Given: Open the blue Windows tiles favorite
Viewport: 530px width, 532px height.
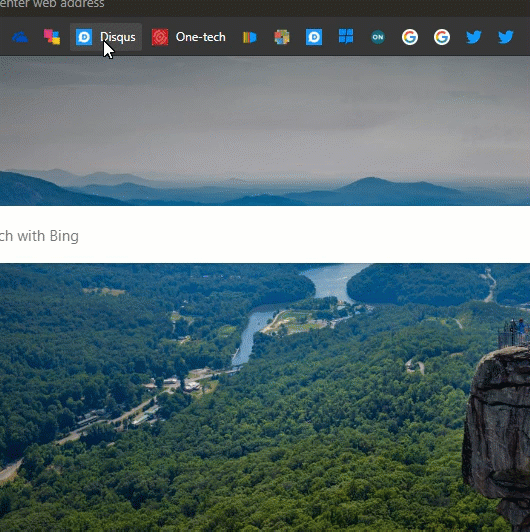Looking at the screenshot, I should tap(346, 36).
